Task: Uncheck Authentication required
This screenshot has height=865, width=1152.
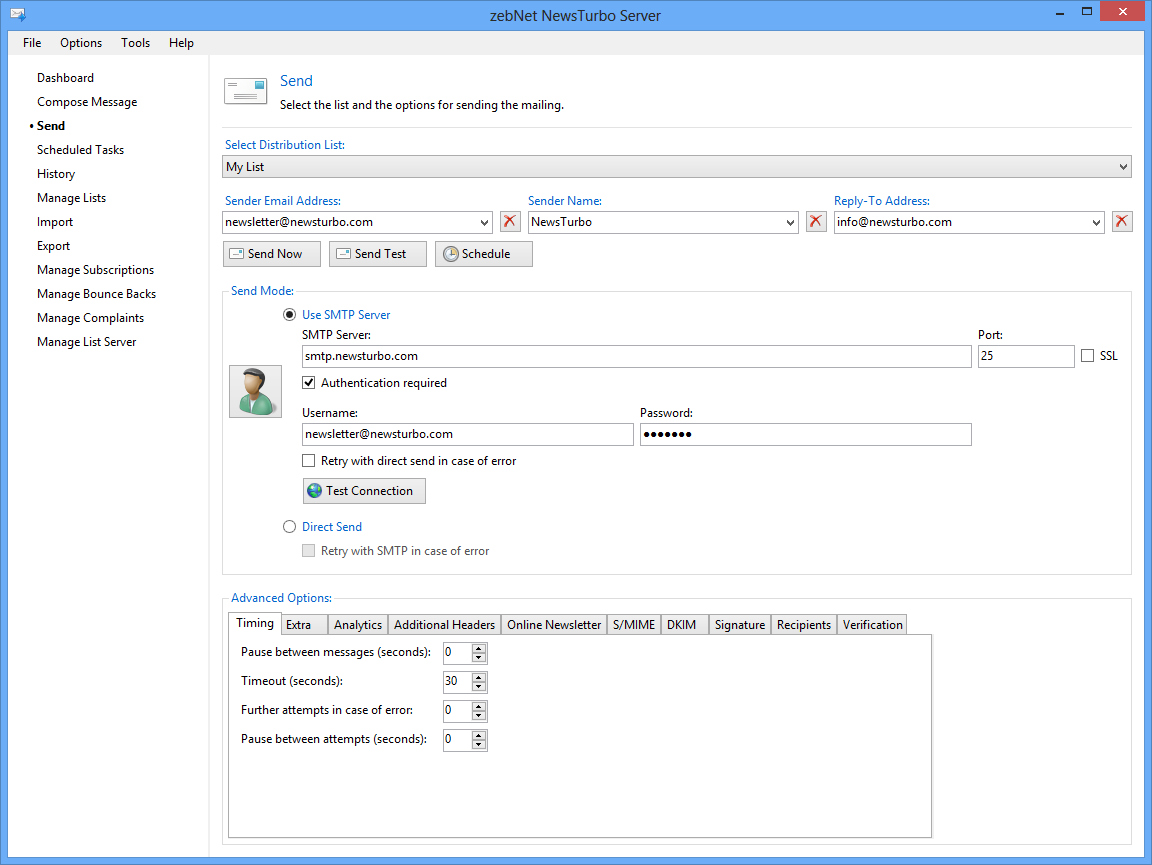Action: pos(310,383)
